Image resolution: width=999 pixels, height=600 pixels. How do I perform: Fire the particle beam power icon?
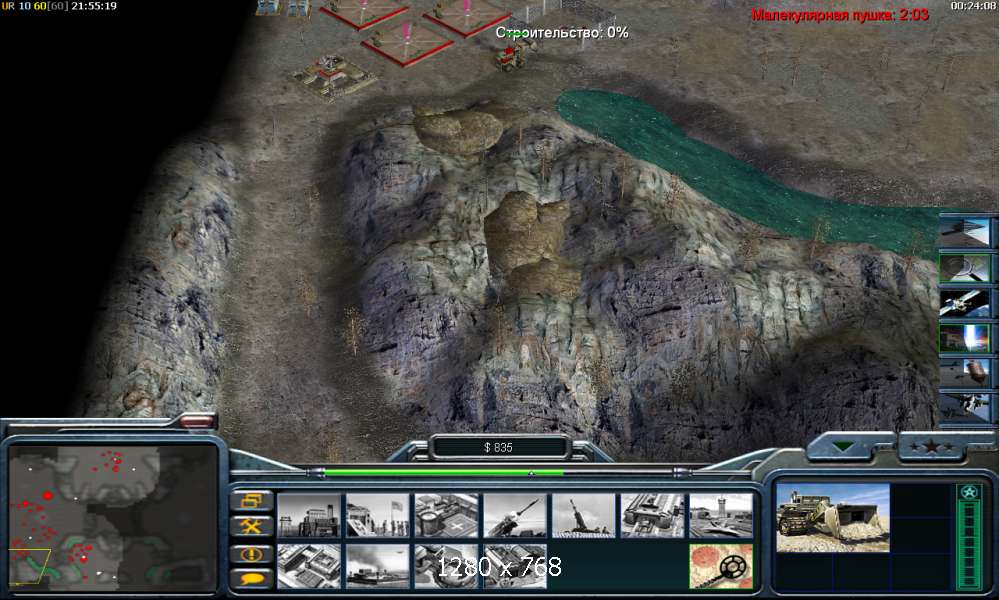[x=965, y=338]
